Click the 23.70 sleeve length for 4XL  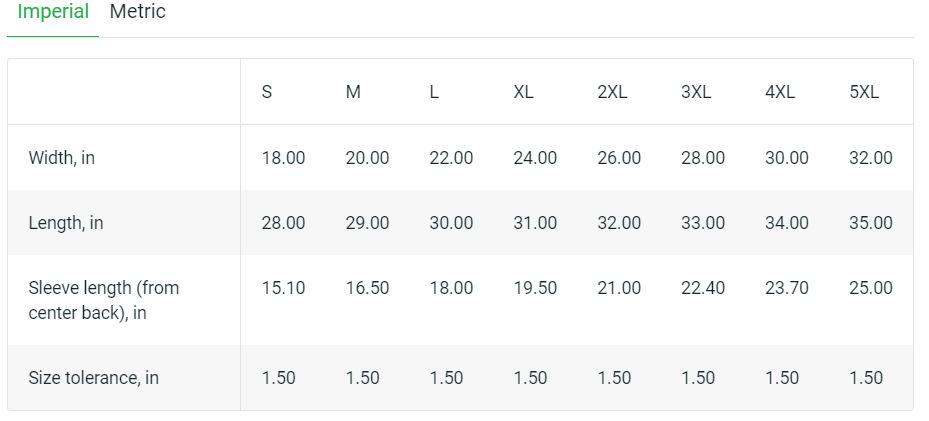coord(787,288)
